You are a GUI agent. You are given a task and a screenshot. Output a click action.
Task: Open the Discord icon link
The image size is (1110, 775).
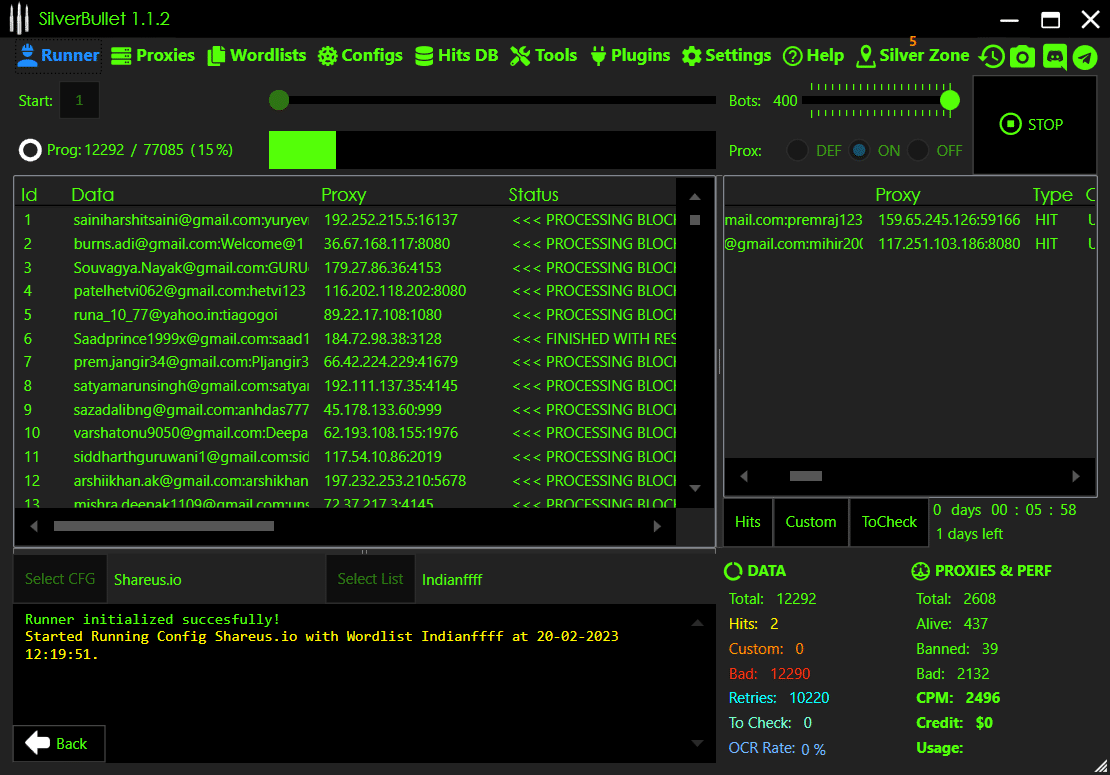[1054, 57]
